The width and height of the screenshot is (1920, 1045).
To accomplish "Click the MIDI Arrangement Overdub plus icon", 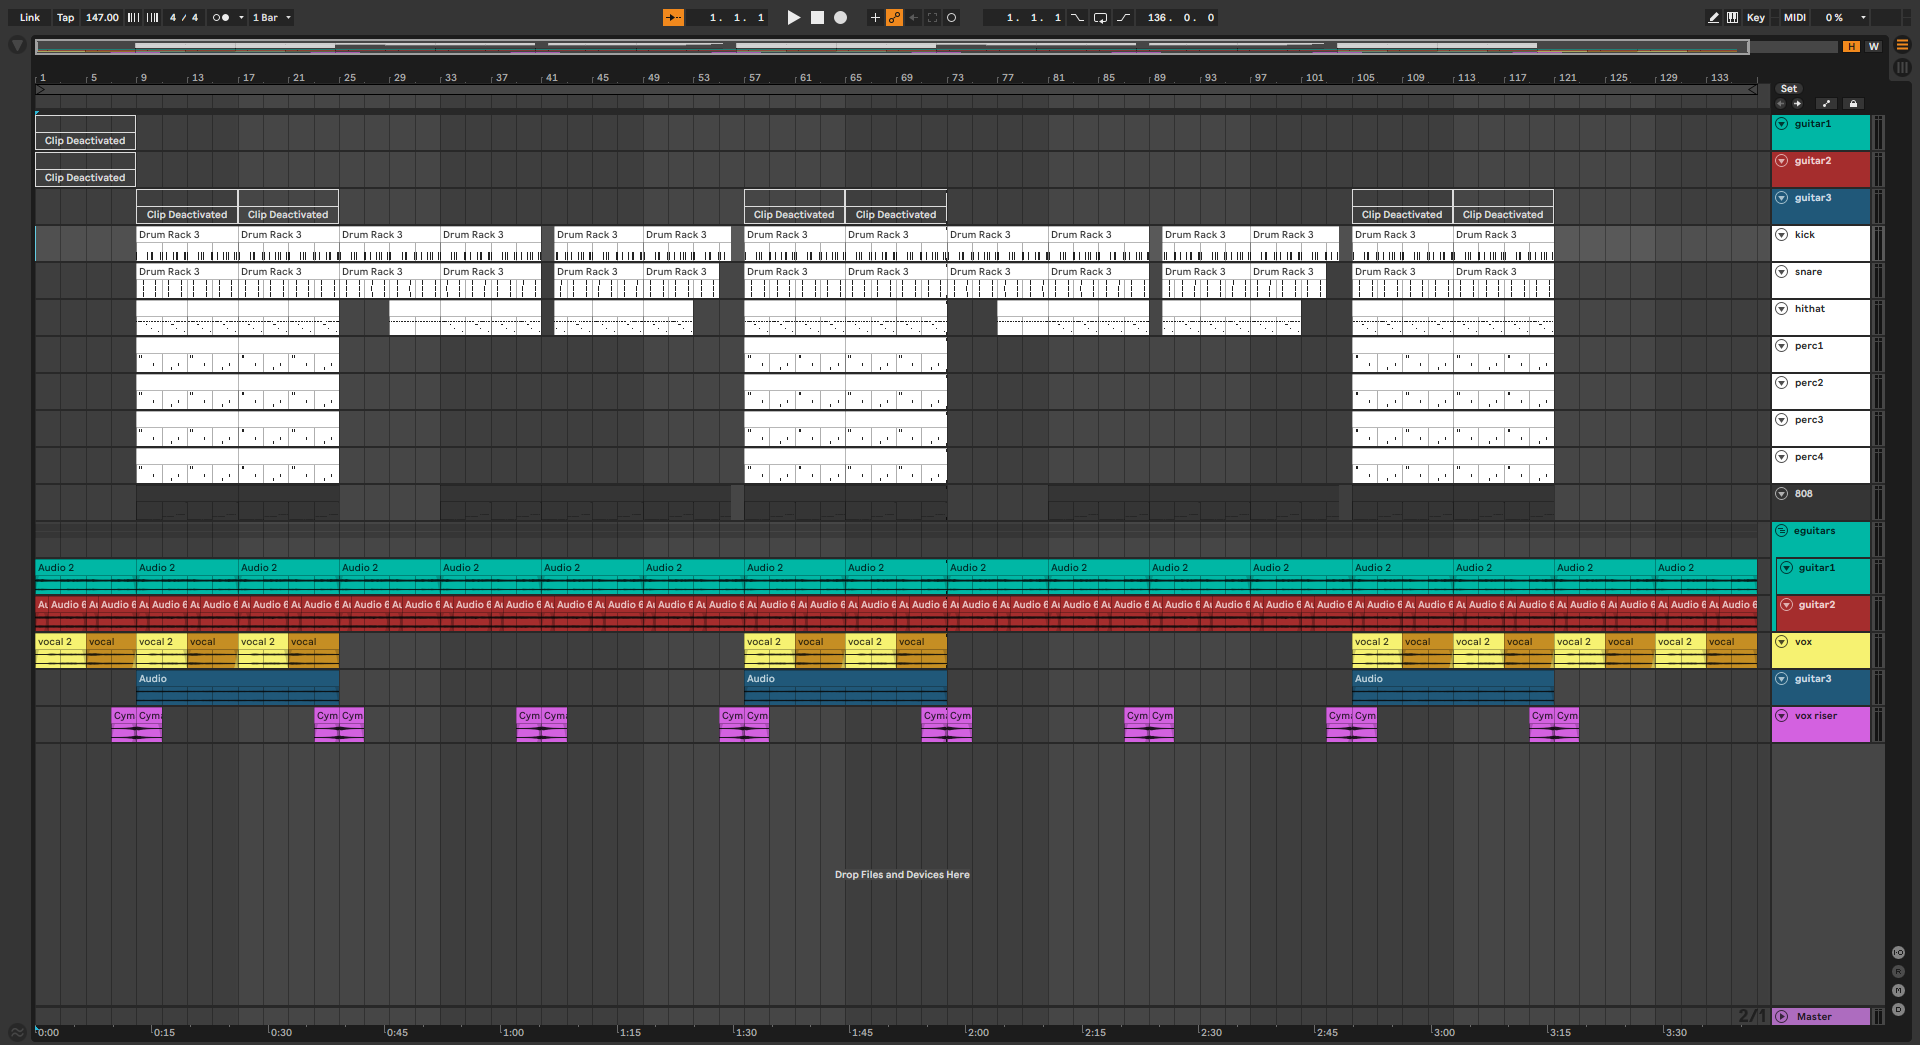I will [x=875, y=17].
